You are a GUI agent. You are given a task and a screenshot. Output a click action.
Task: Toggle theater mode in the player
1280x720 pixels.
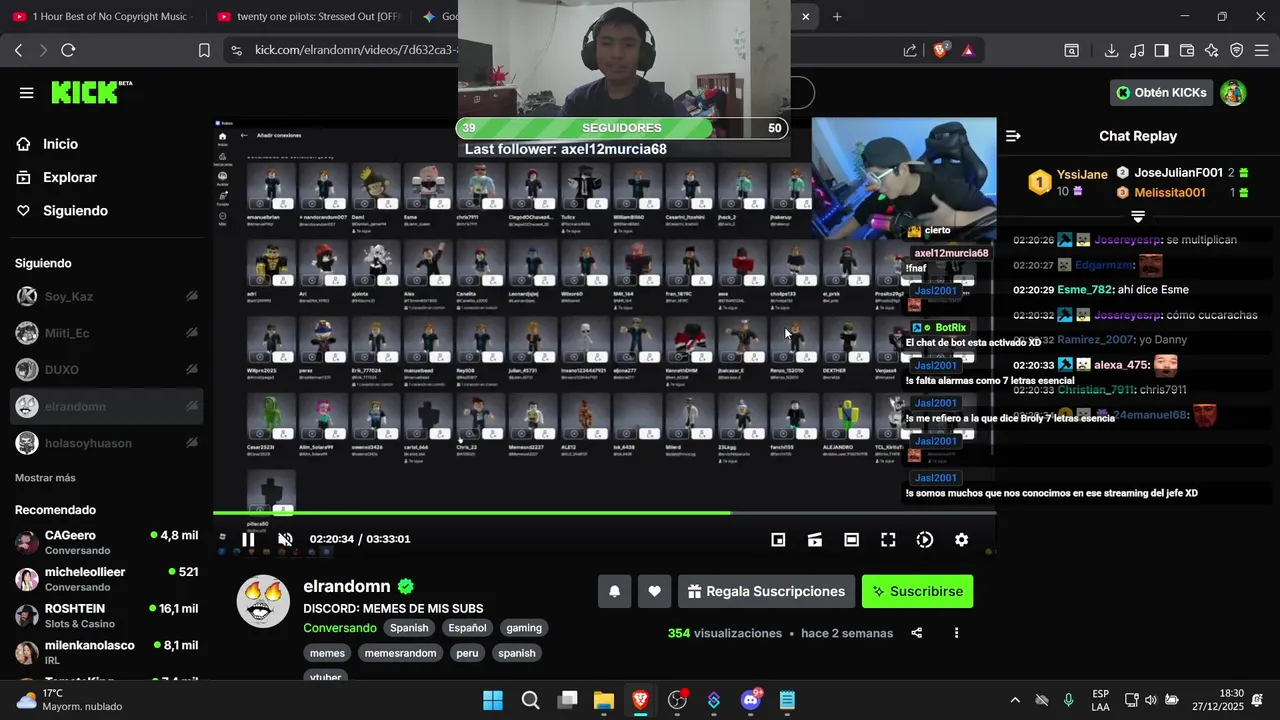(851, 540)
